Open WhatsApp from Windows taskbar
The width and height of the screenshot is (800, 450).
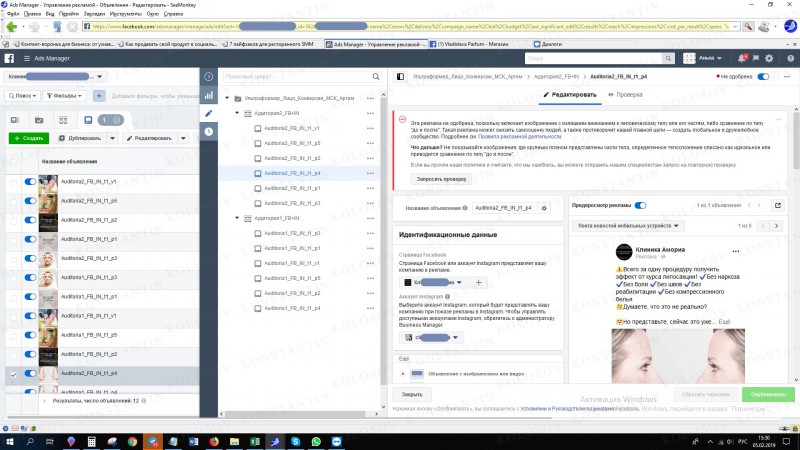point(316,441)
